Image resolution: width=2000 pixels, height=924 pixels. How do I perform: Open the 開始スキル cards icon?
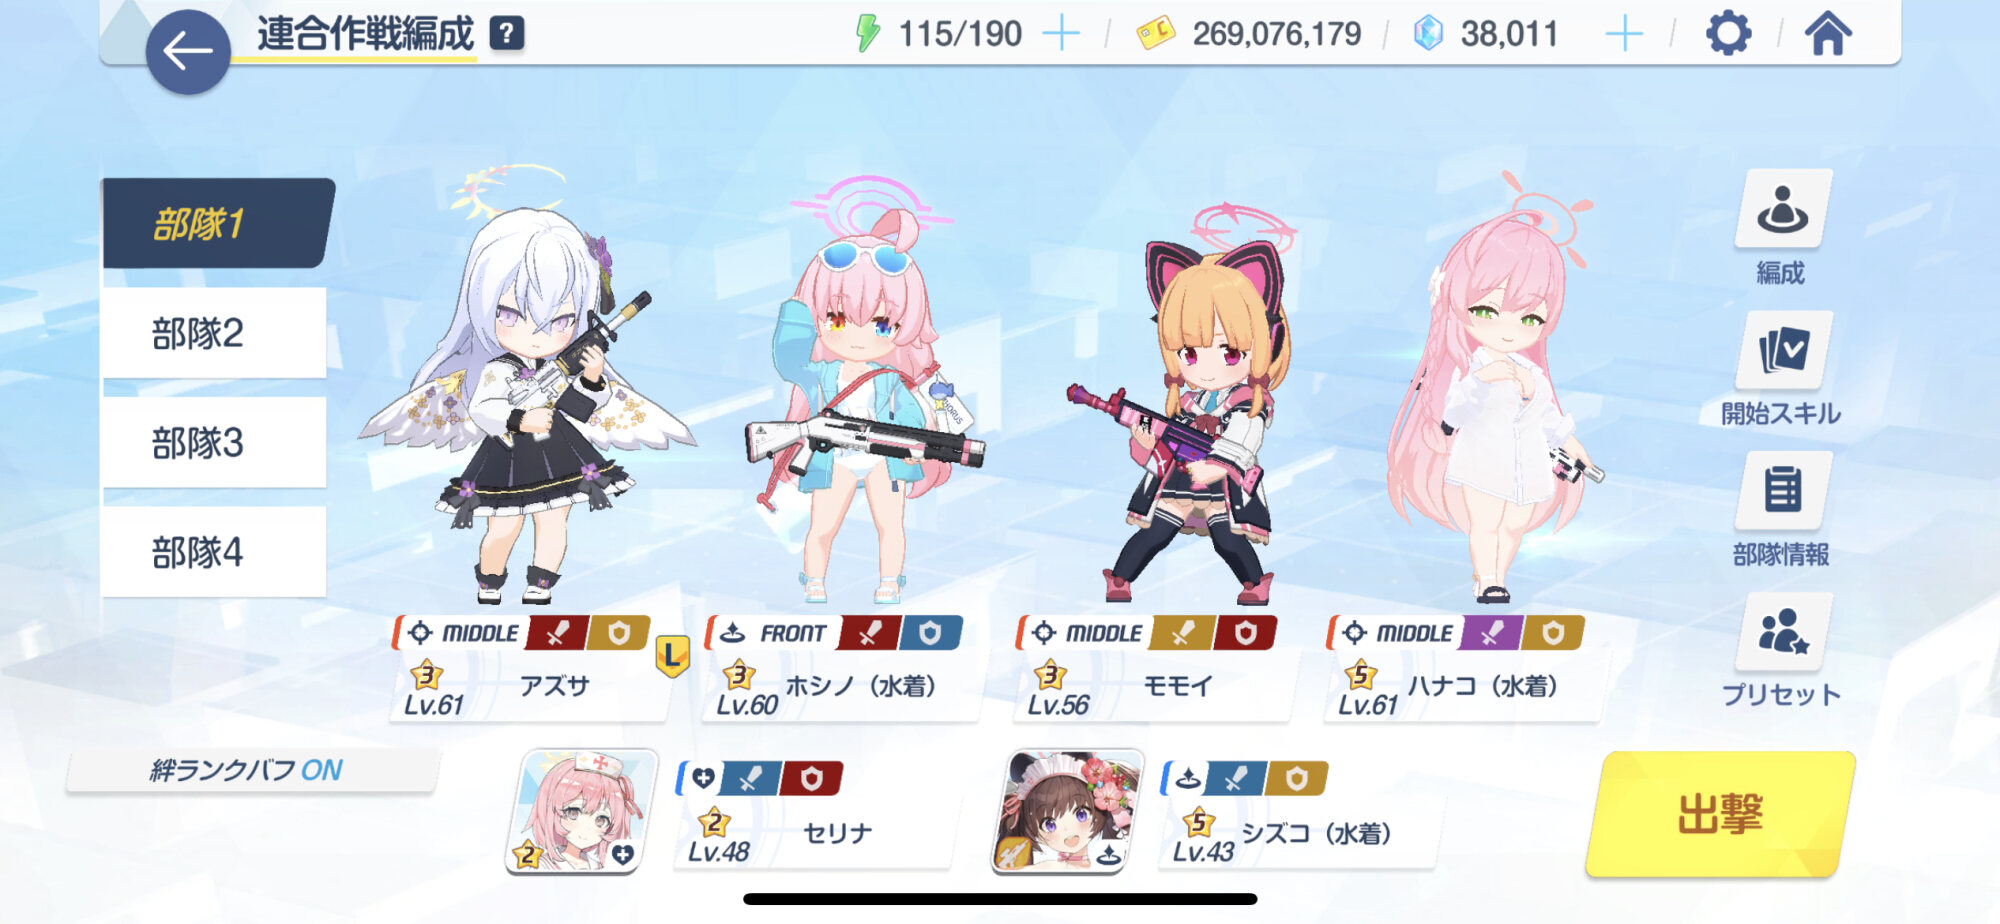click(x=1782, y=350)
